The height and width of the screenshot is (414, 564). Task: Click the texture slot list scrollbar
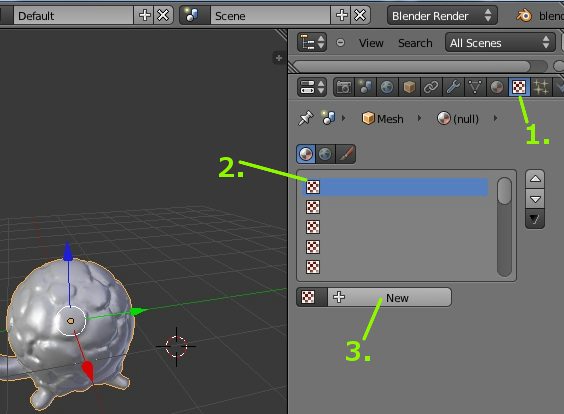point(504,227)
